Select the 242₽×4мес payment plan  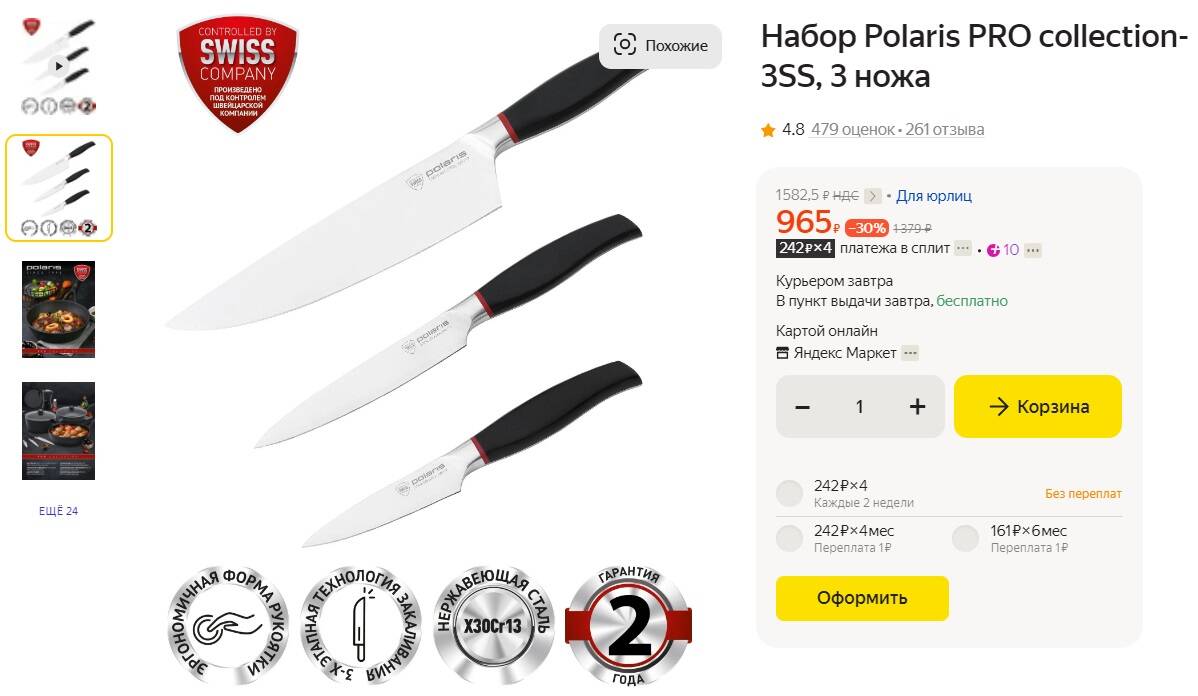tap(789, 538)
